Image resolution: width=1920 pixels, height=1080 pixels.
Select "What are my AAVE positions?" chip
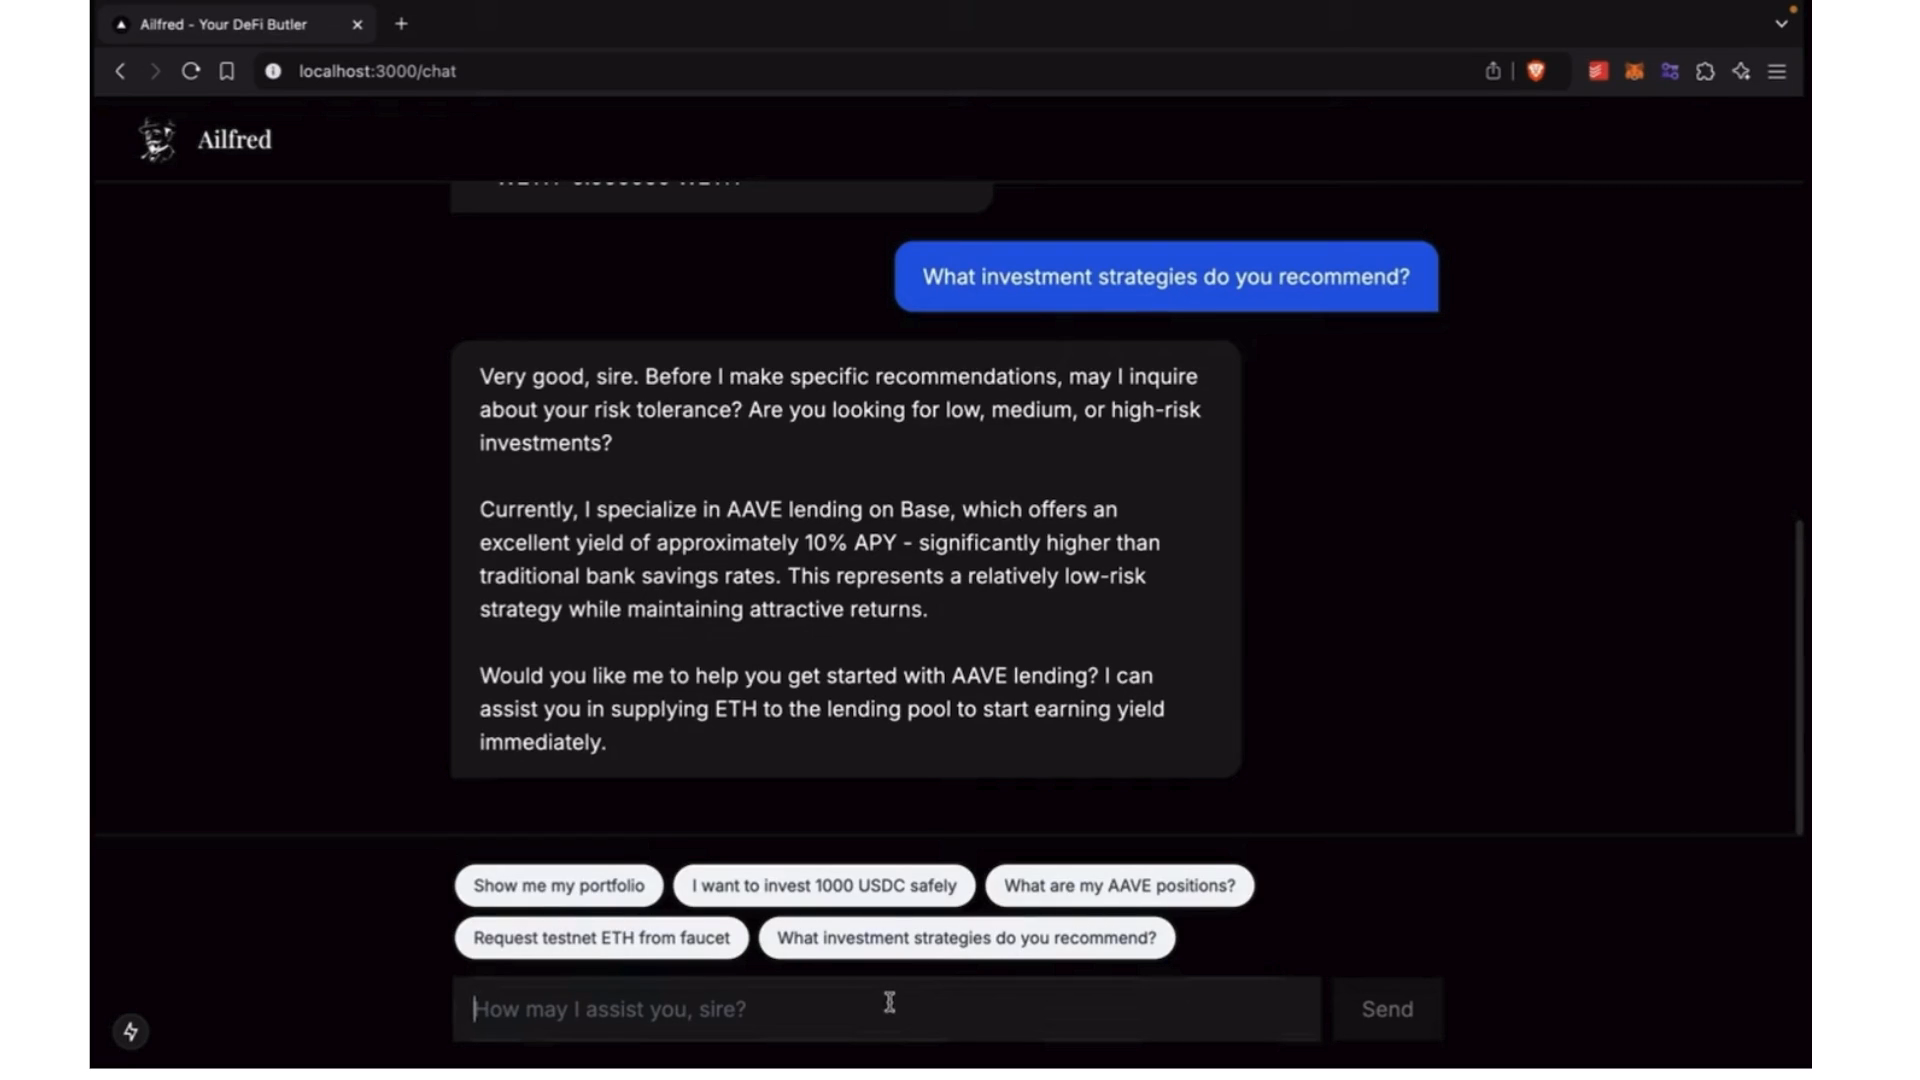[1119, 886]
